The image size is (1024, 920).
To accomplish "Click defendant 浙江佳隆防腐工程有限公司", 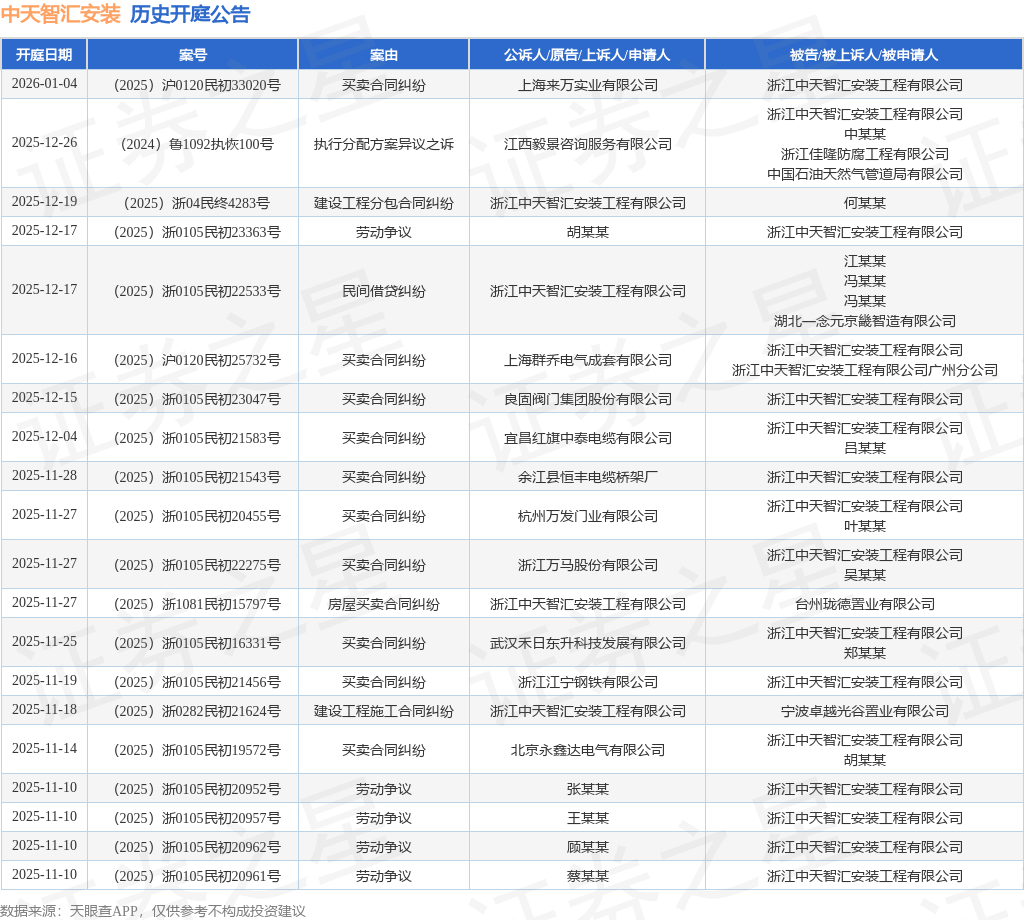I will pos(865,154).
